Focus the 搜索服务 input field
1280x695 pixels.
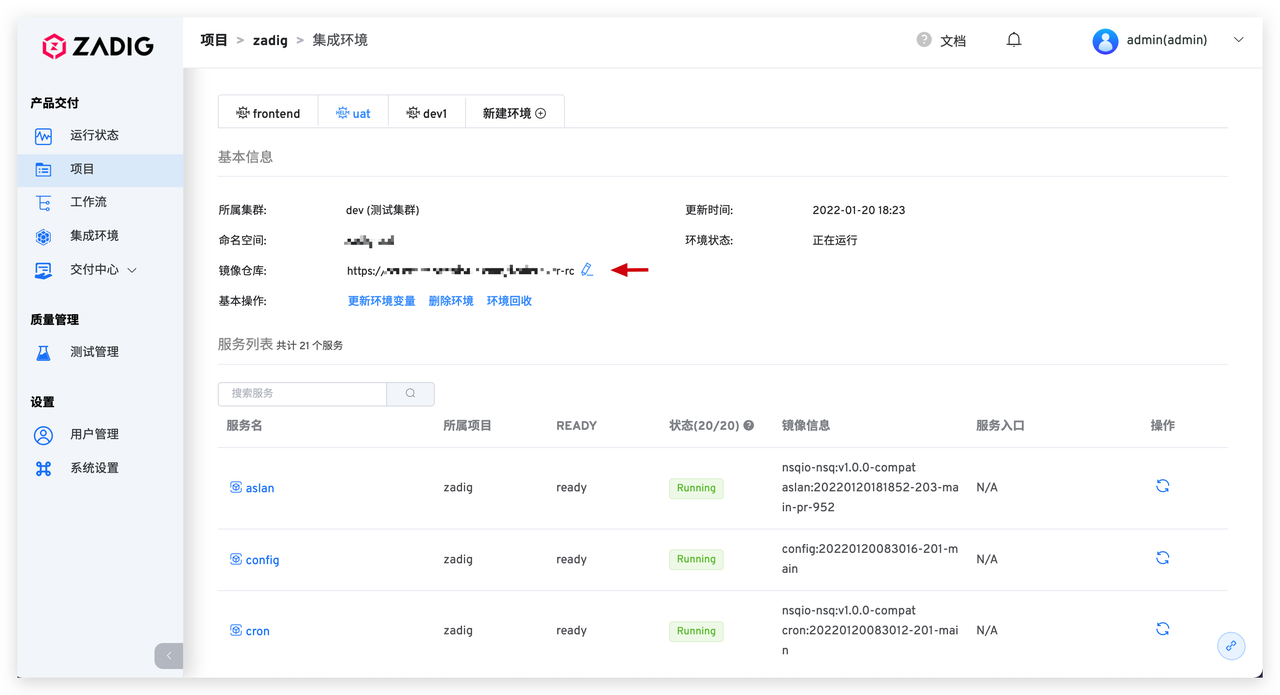tap(302, 393)
